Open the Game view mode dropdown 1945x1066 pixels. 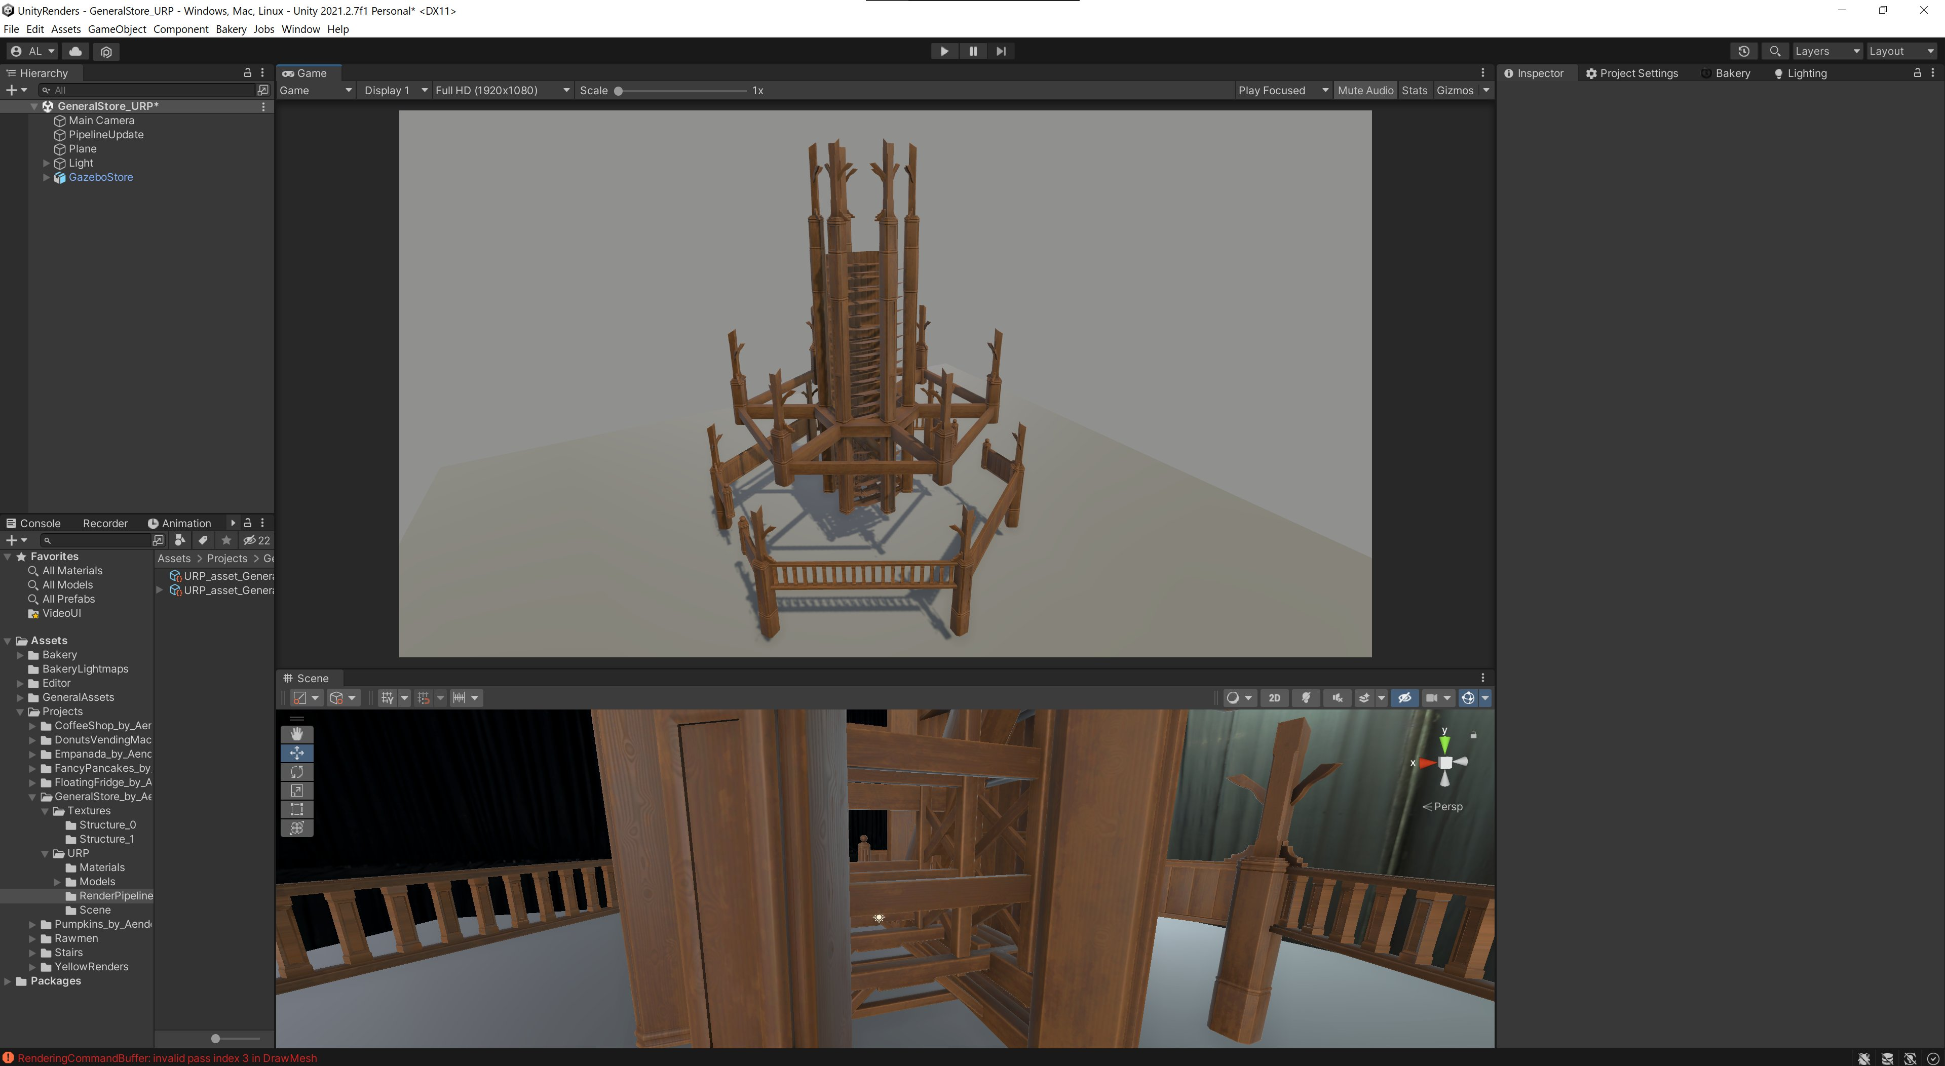pyautogui.click(x=316, y=90)
